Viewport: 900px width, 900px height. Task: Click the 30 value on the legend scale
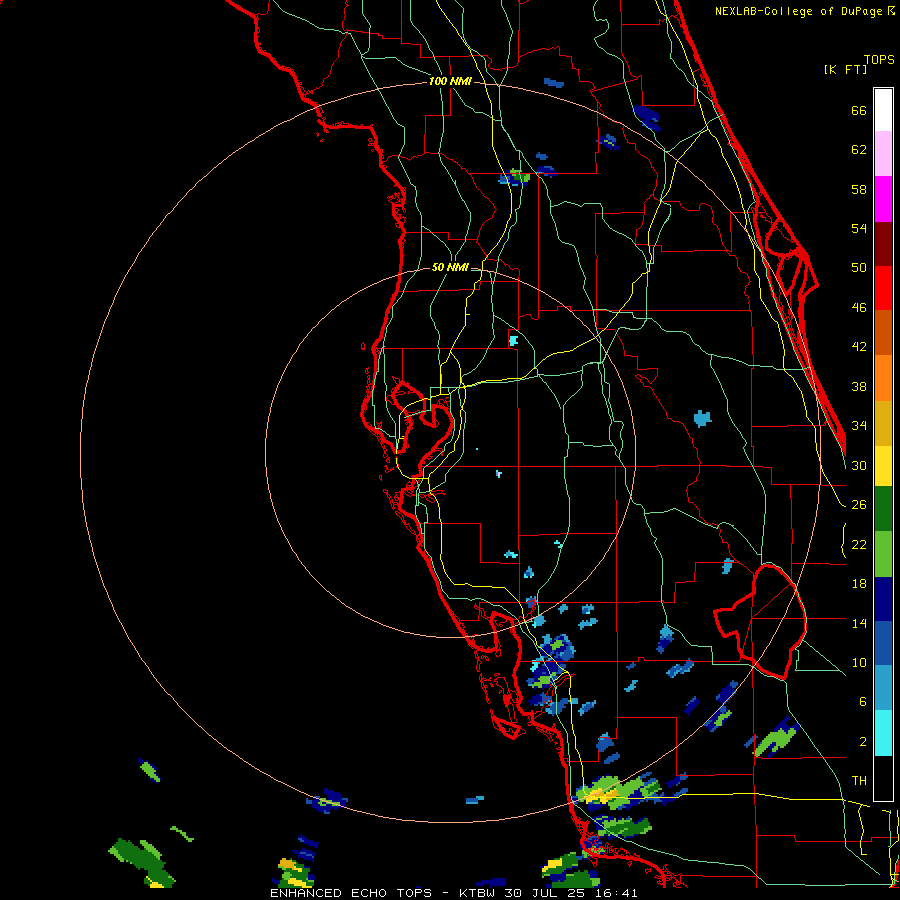859,465
